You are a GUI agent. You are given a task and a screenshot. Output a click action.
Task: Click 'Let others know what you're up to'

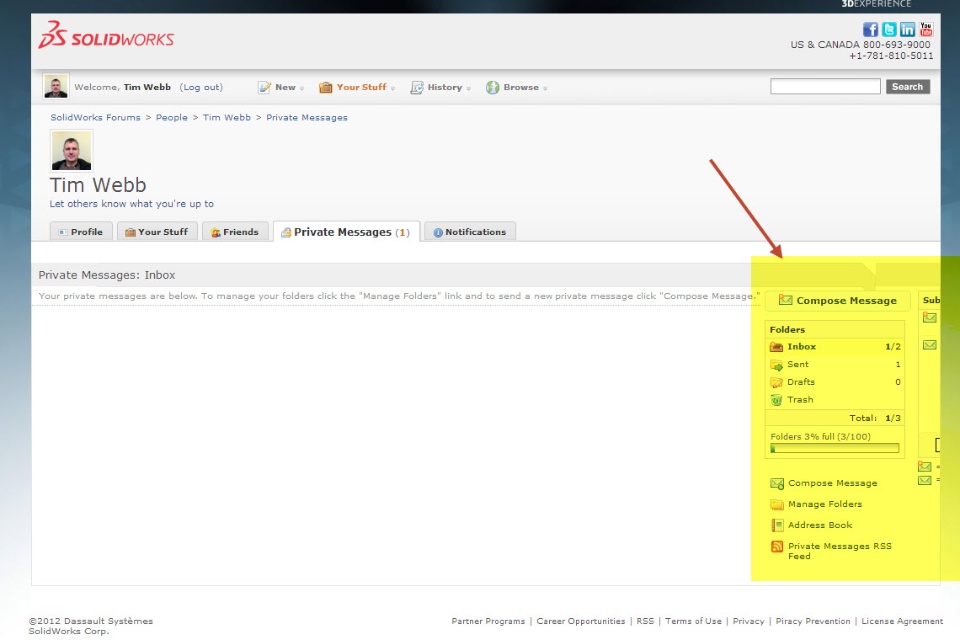(132, 204)
